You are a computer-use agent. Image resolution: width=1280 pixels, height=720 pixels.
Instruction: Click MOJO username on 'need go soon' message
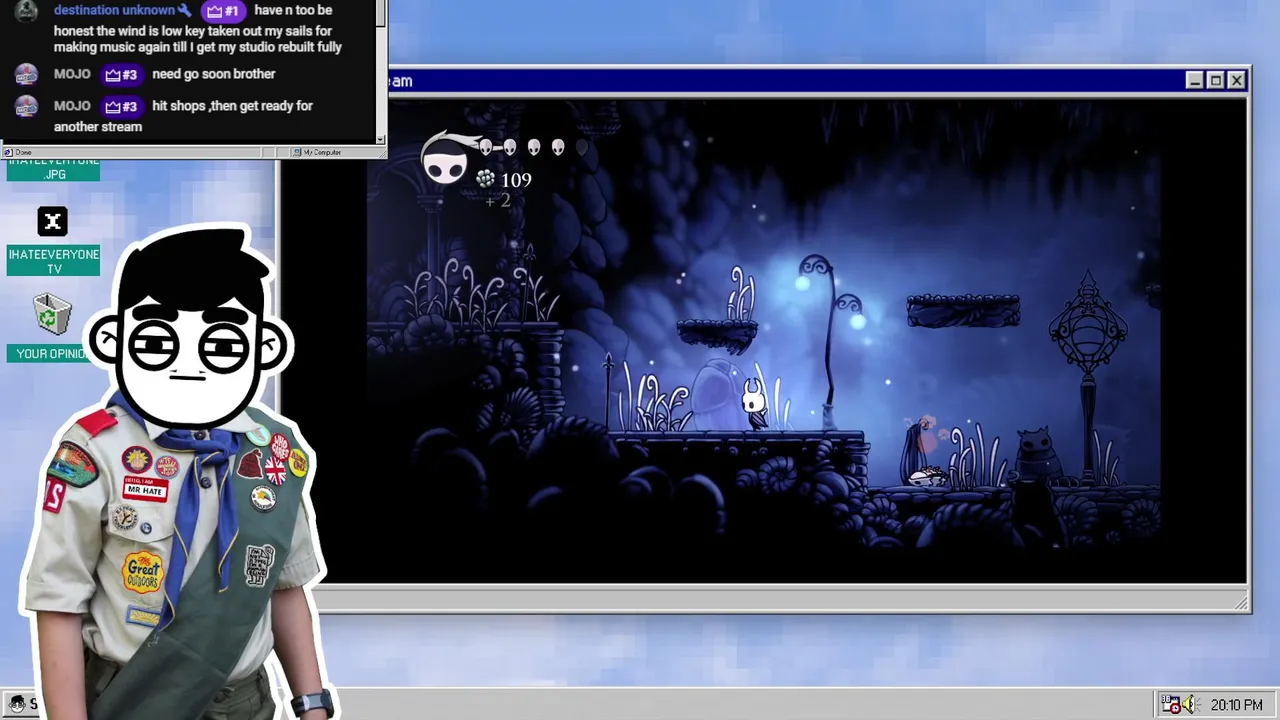(72, 74)
